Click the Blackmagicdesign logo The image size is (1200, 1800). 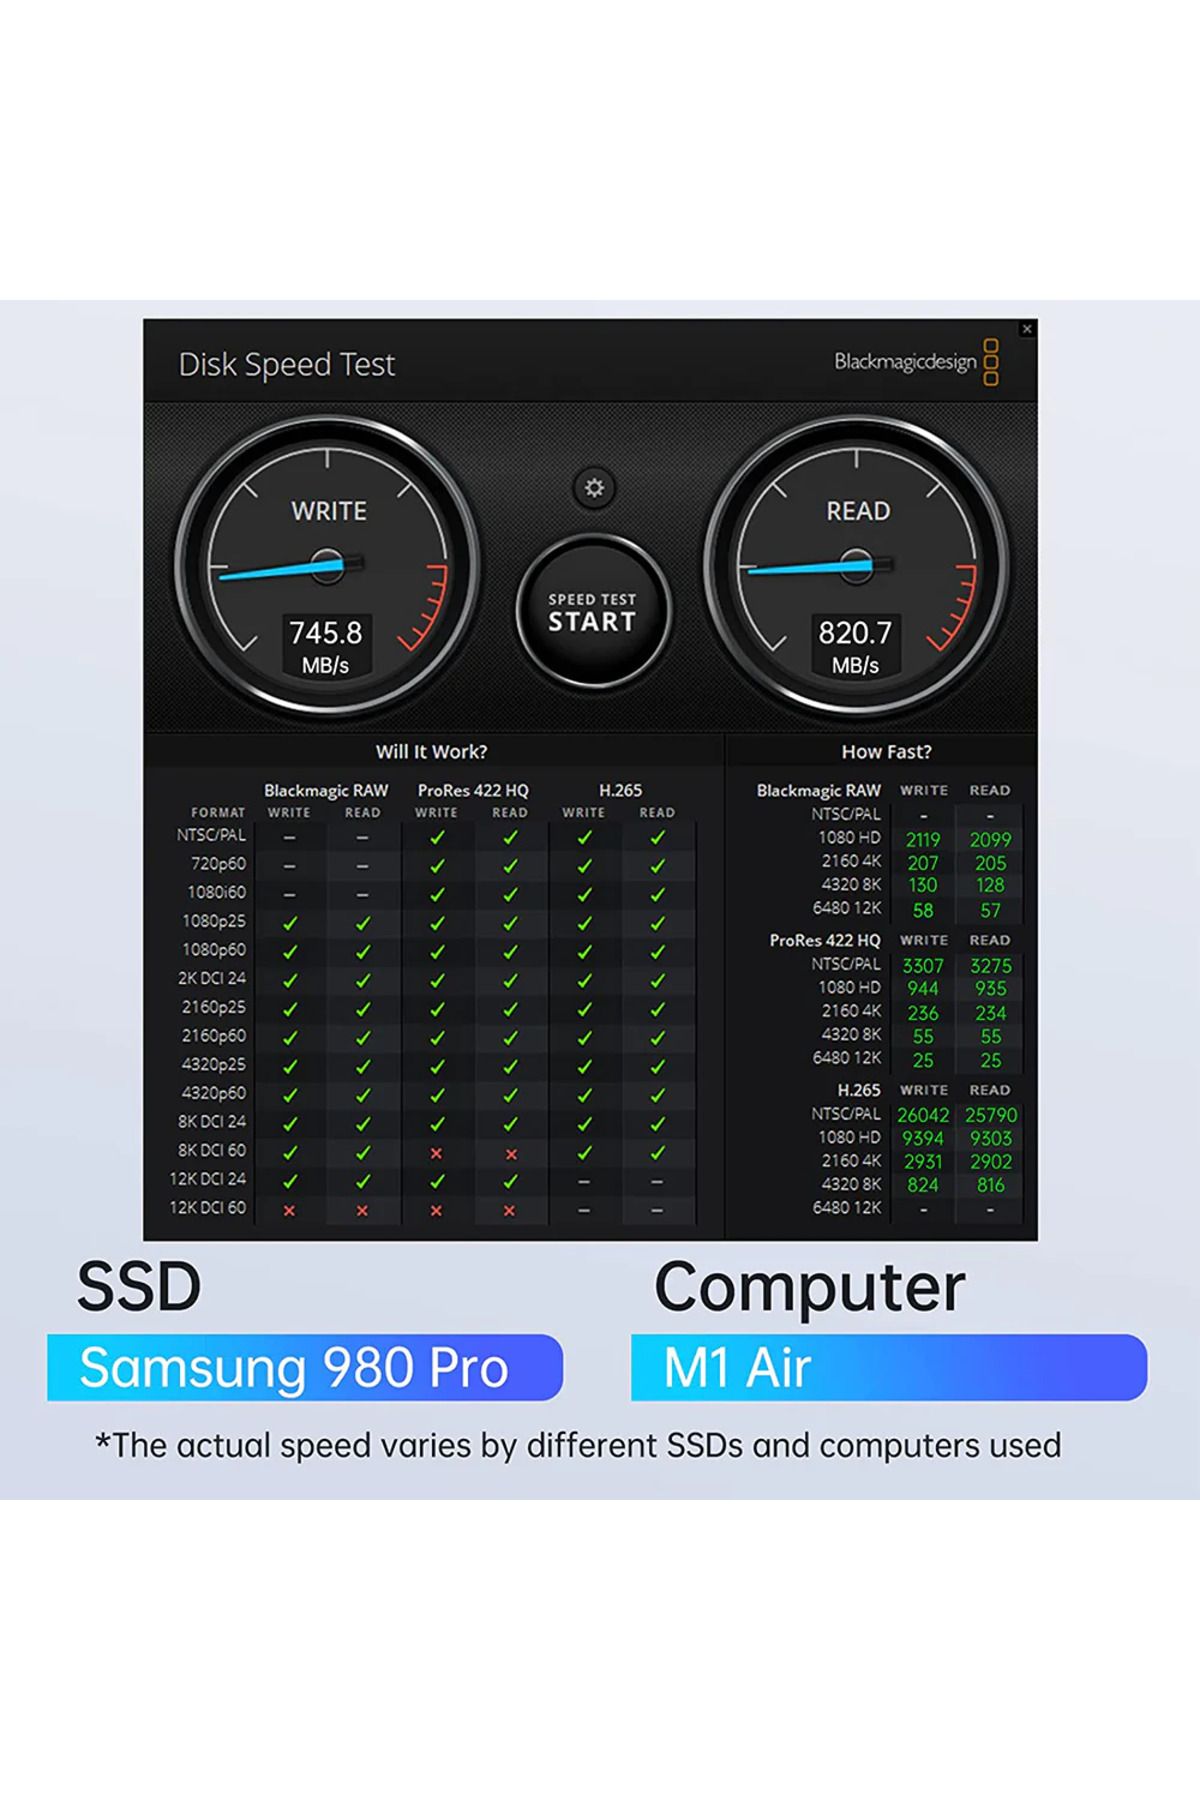pos(917,362)
